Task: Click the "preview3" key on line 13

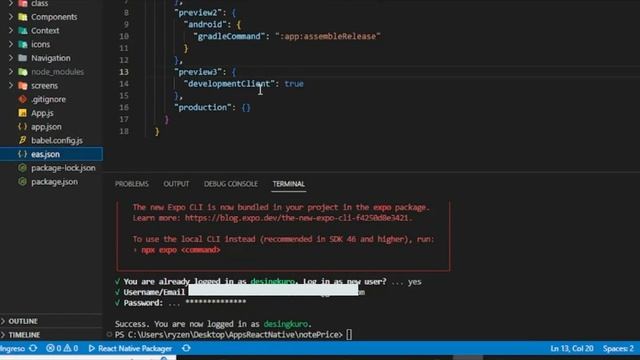Action: pos(198,72)
